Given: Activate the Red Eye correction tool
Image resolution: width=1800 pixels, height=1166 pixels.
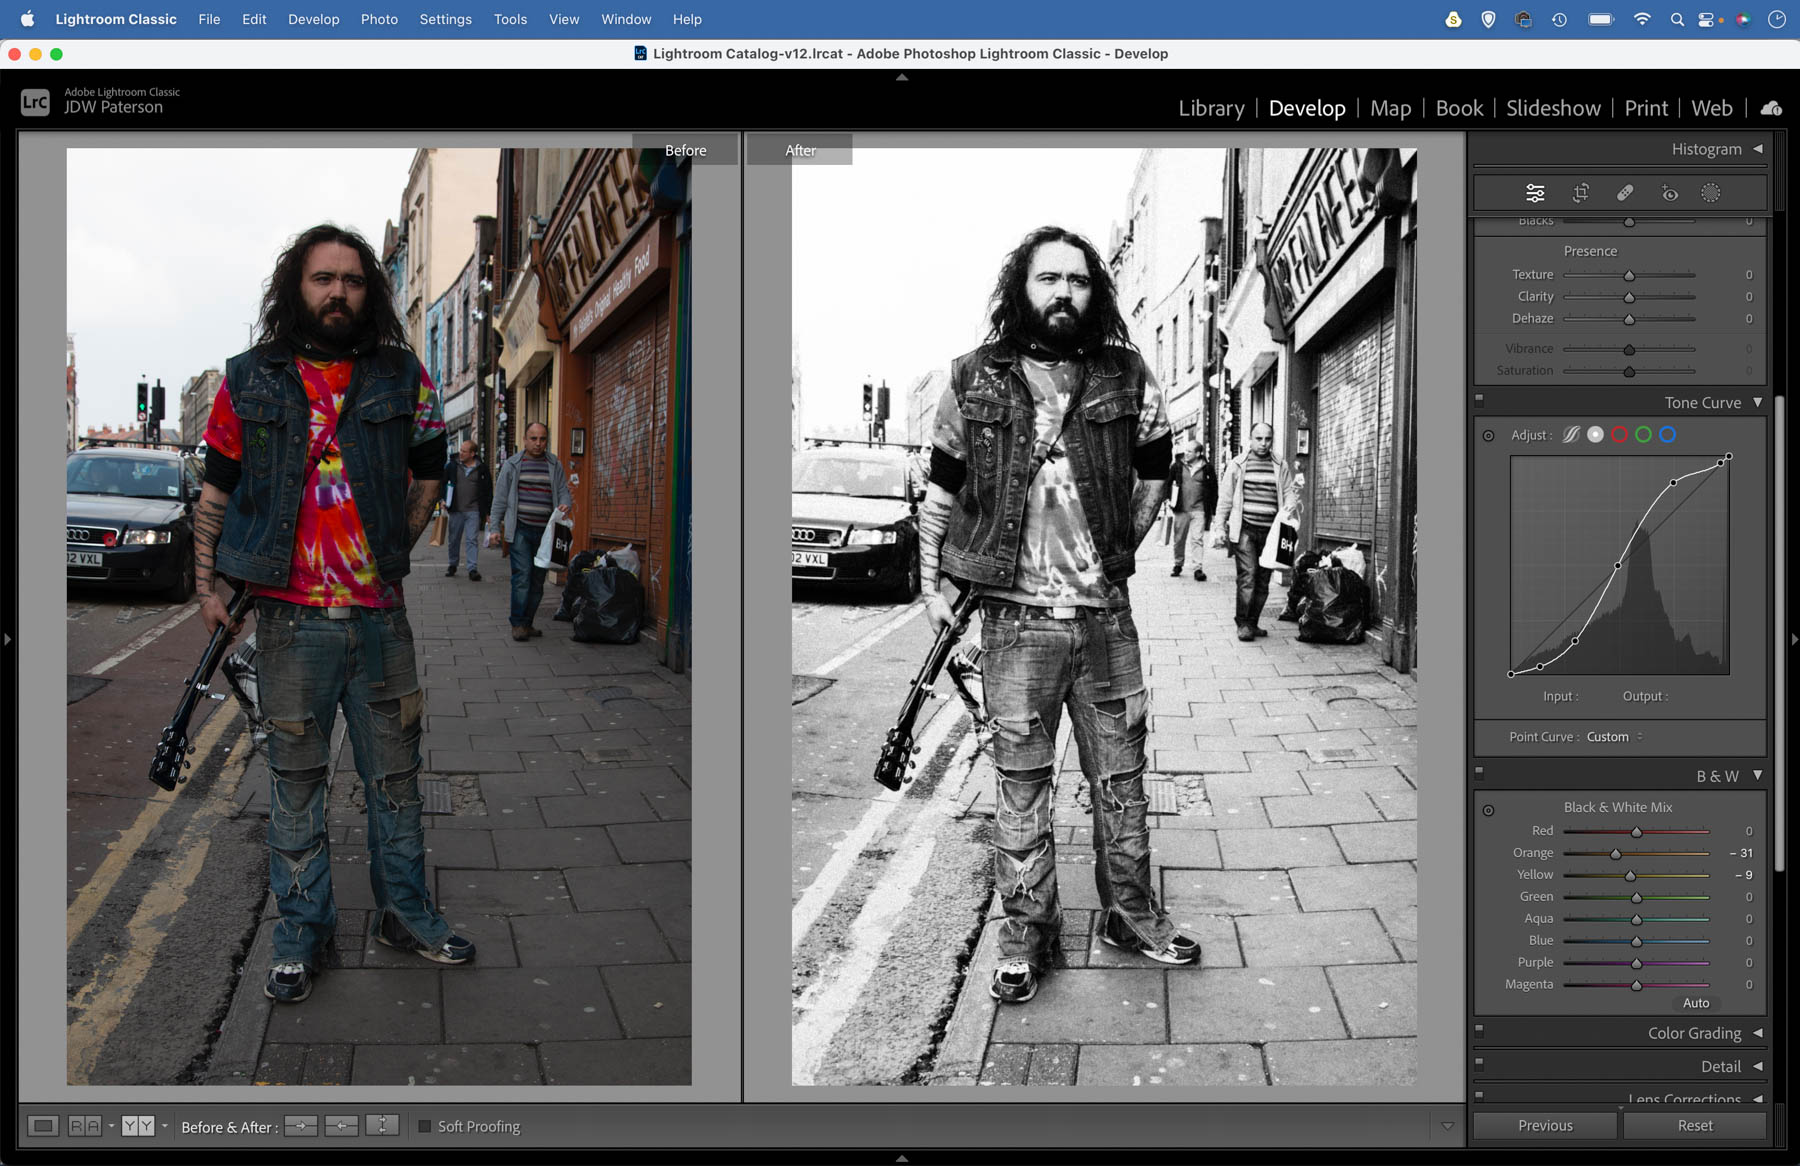Looking at the screenshot, I should pyautogui.click(x=1669, y=193).
